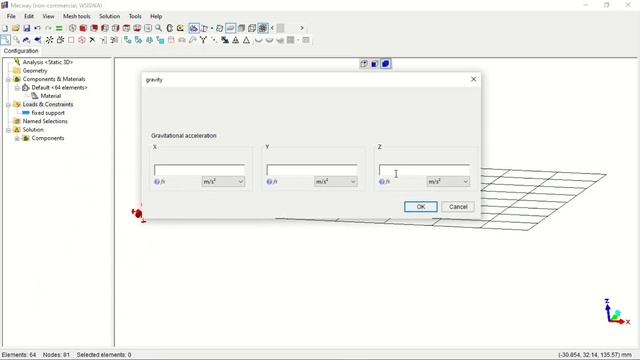
Task: Click the first teal mesh tool icon
Action: click(x=128, y=40)
